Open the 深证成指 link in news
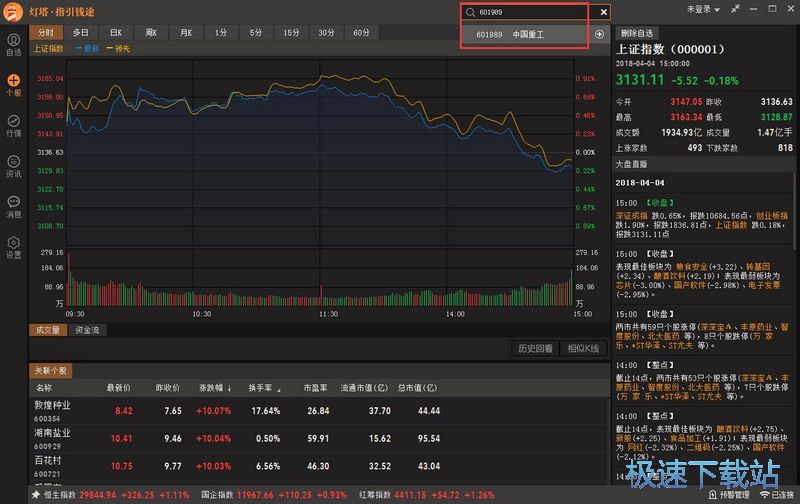 click(x=631, y=216)
